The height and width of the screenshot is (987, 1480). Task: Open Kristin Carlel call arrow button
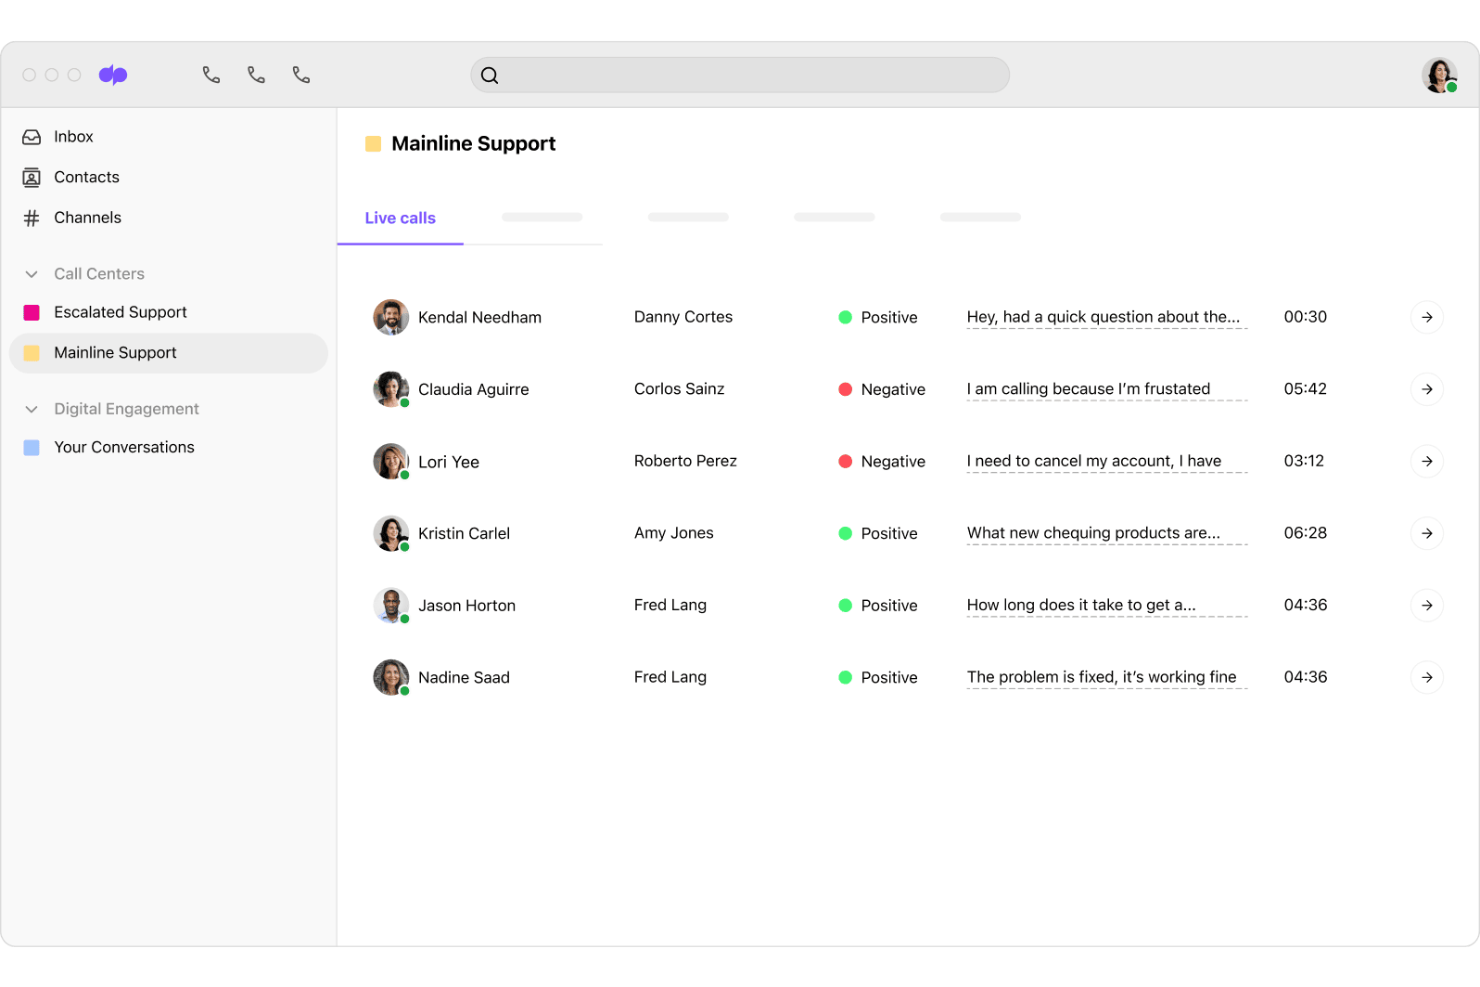tap(1427, 533)
